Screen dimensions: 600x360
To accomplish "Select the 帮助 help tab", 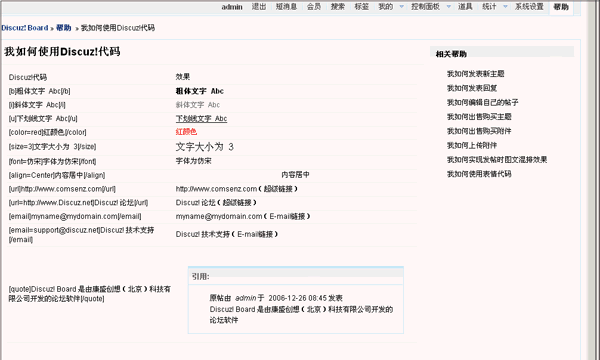I will [x=561, y=7].
